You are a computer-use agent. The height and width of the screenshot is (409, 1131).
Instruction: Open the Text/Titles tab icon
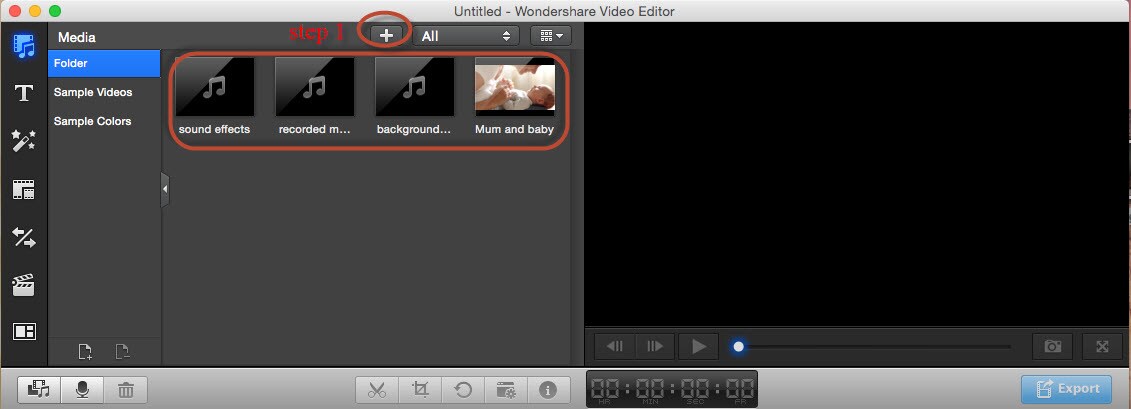point(24,93)
